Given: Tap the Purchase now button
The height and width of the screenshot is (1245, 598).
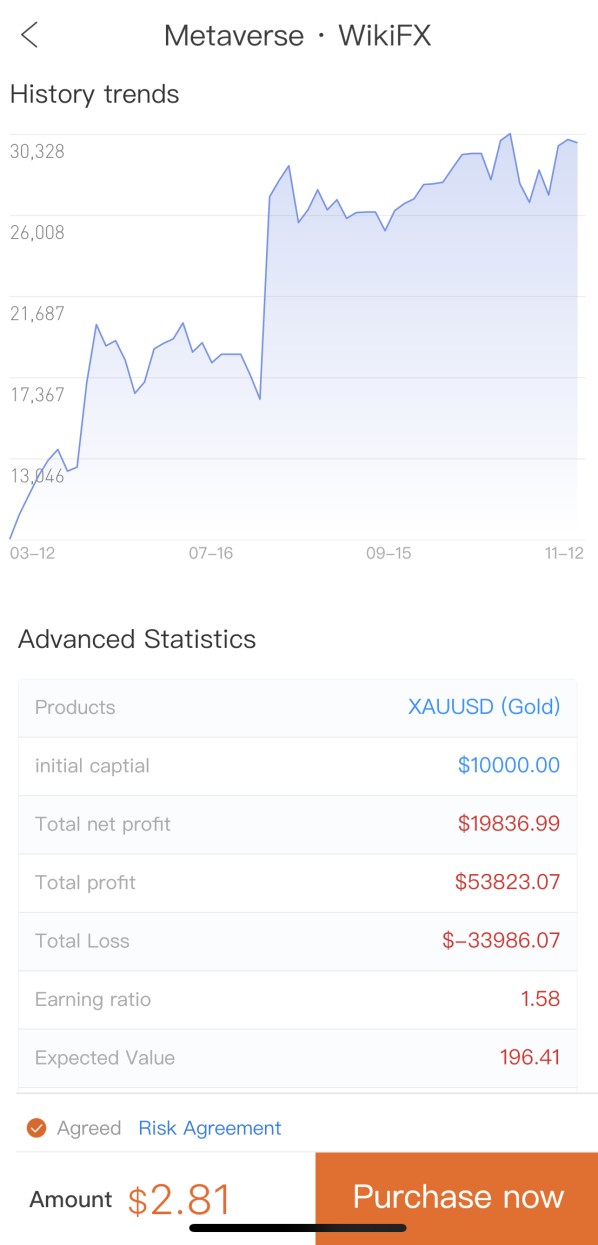Looking at the screenshot, I should click(x=457, y=1198).
